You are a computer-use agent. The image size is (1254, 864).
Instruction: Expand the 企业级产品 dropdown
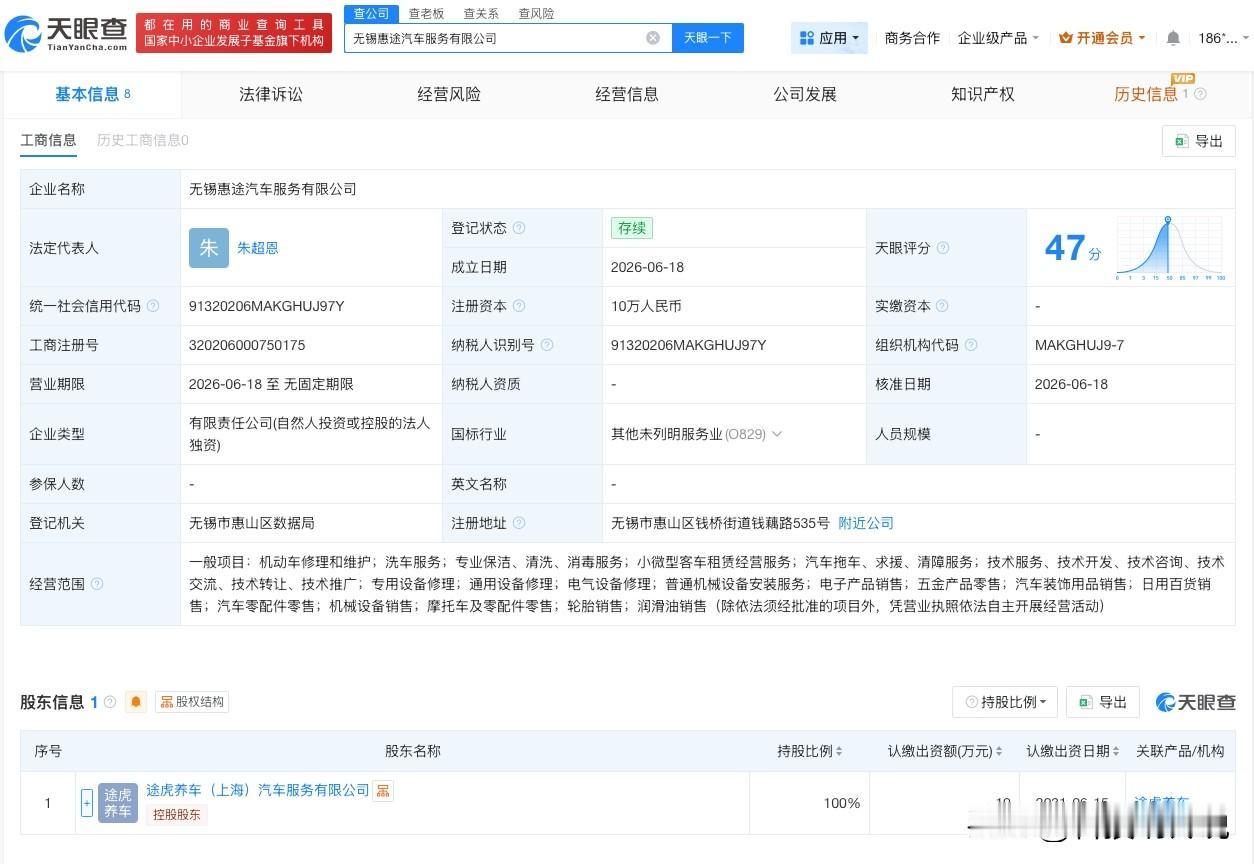pos(998,38)
